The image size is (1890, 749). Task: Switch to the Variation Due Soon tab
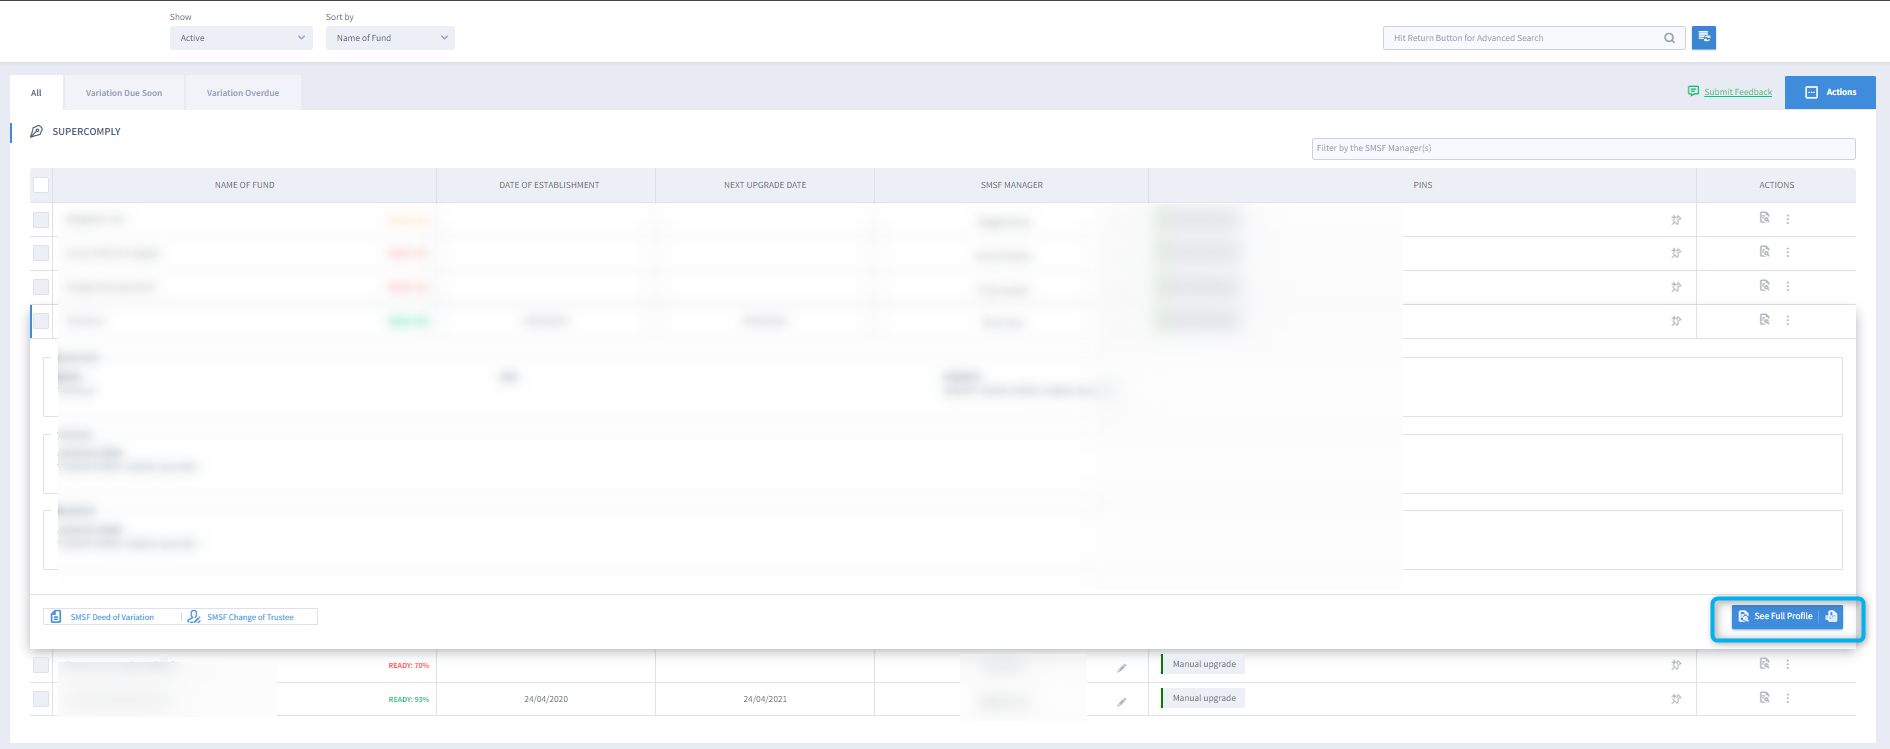[124, 93]
